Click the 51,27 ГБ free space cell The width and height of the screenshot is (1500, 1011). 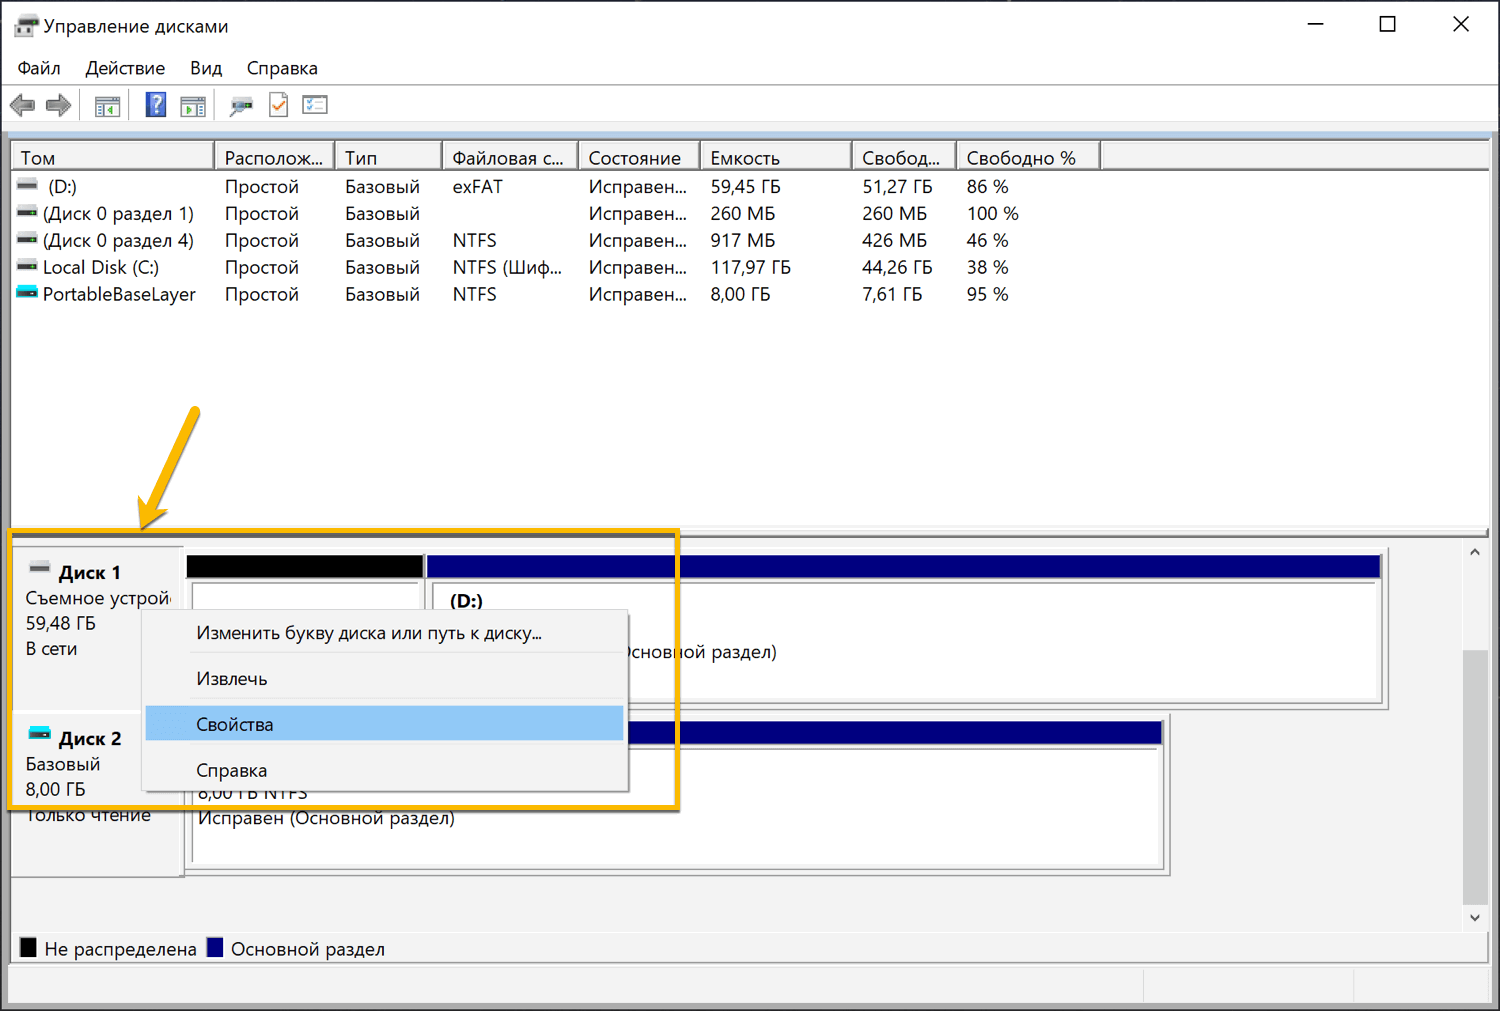tap(897, 186)
